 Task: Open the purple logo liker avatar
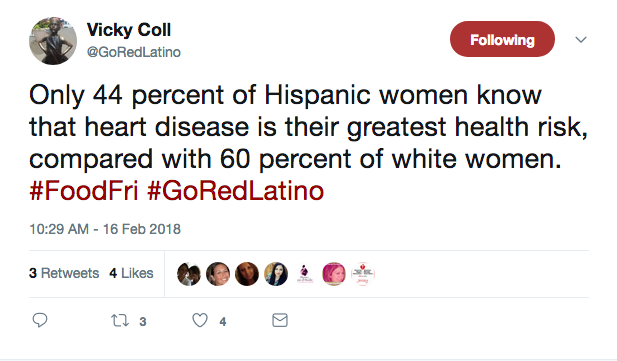click(x=305, y=274)
